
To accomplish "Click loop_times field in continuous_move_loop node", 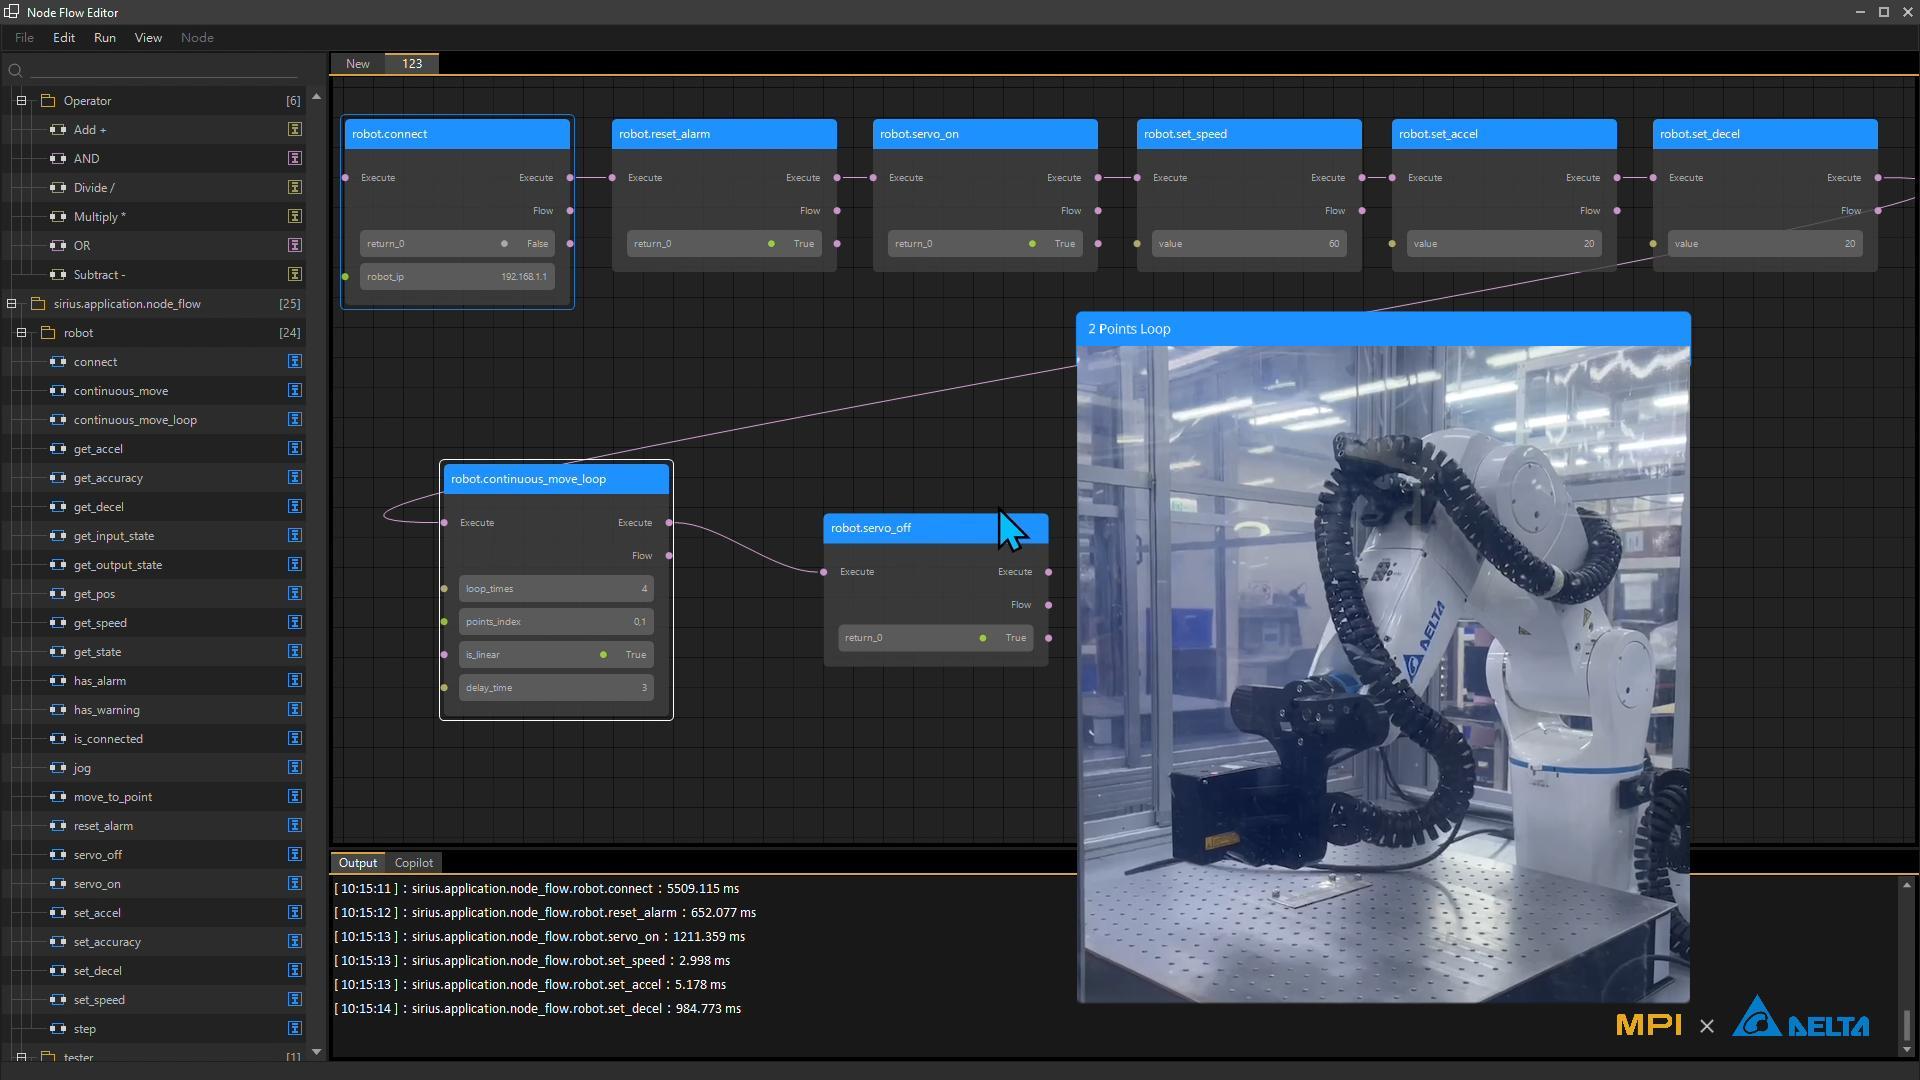I will tap(556, 589).
